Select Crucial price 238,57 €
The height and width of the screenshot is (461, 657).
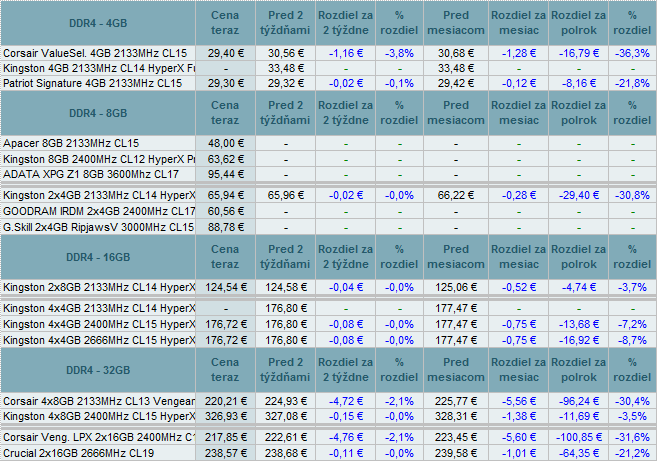point(225,453)
